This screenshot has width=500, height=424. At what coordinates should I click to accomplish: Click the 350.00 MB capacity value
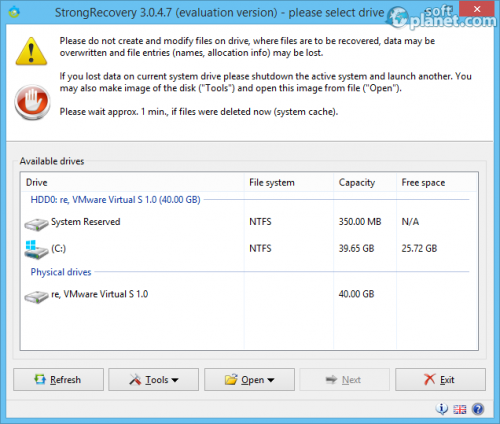(x=360, y=222)
